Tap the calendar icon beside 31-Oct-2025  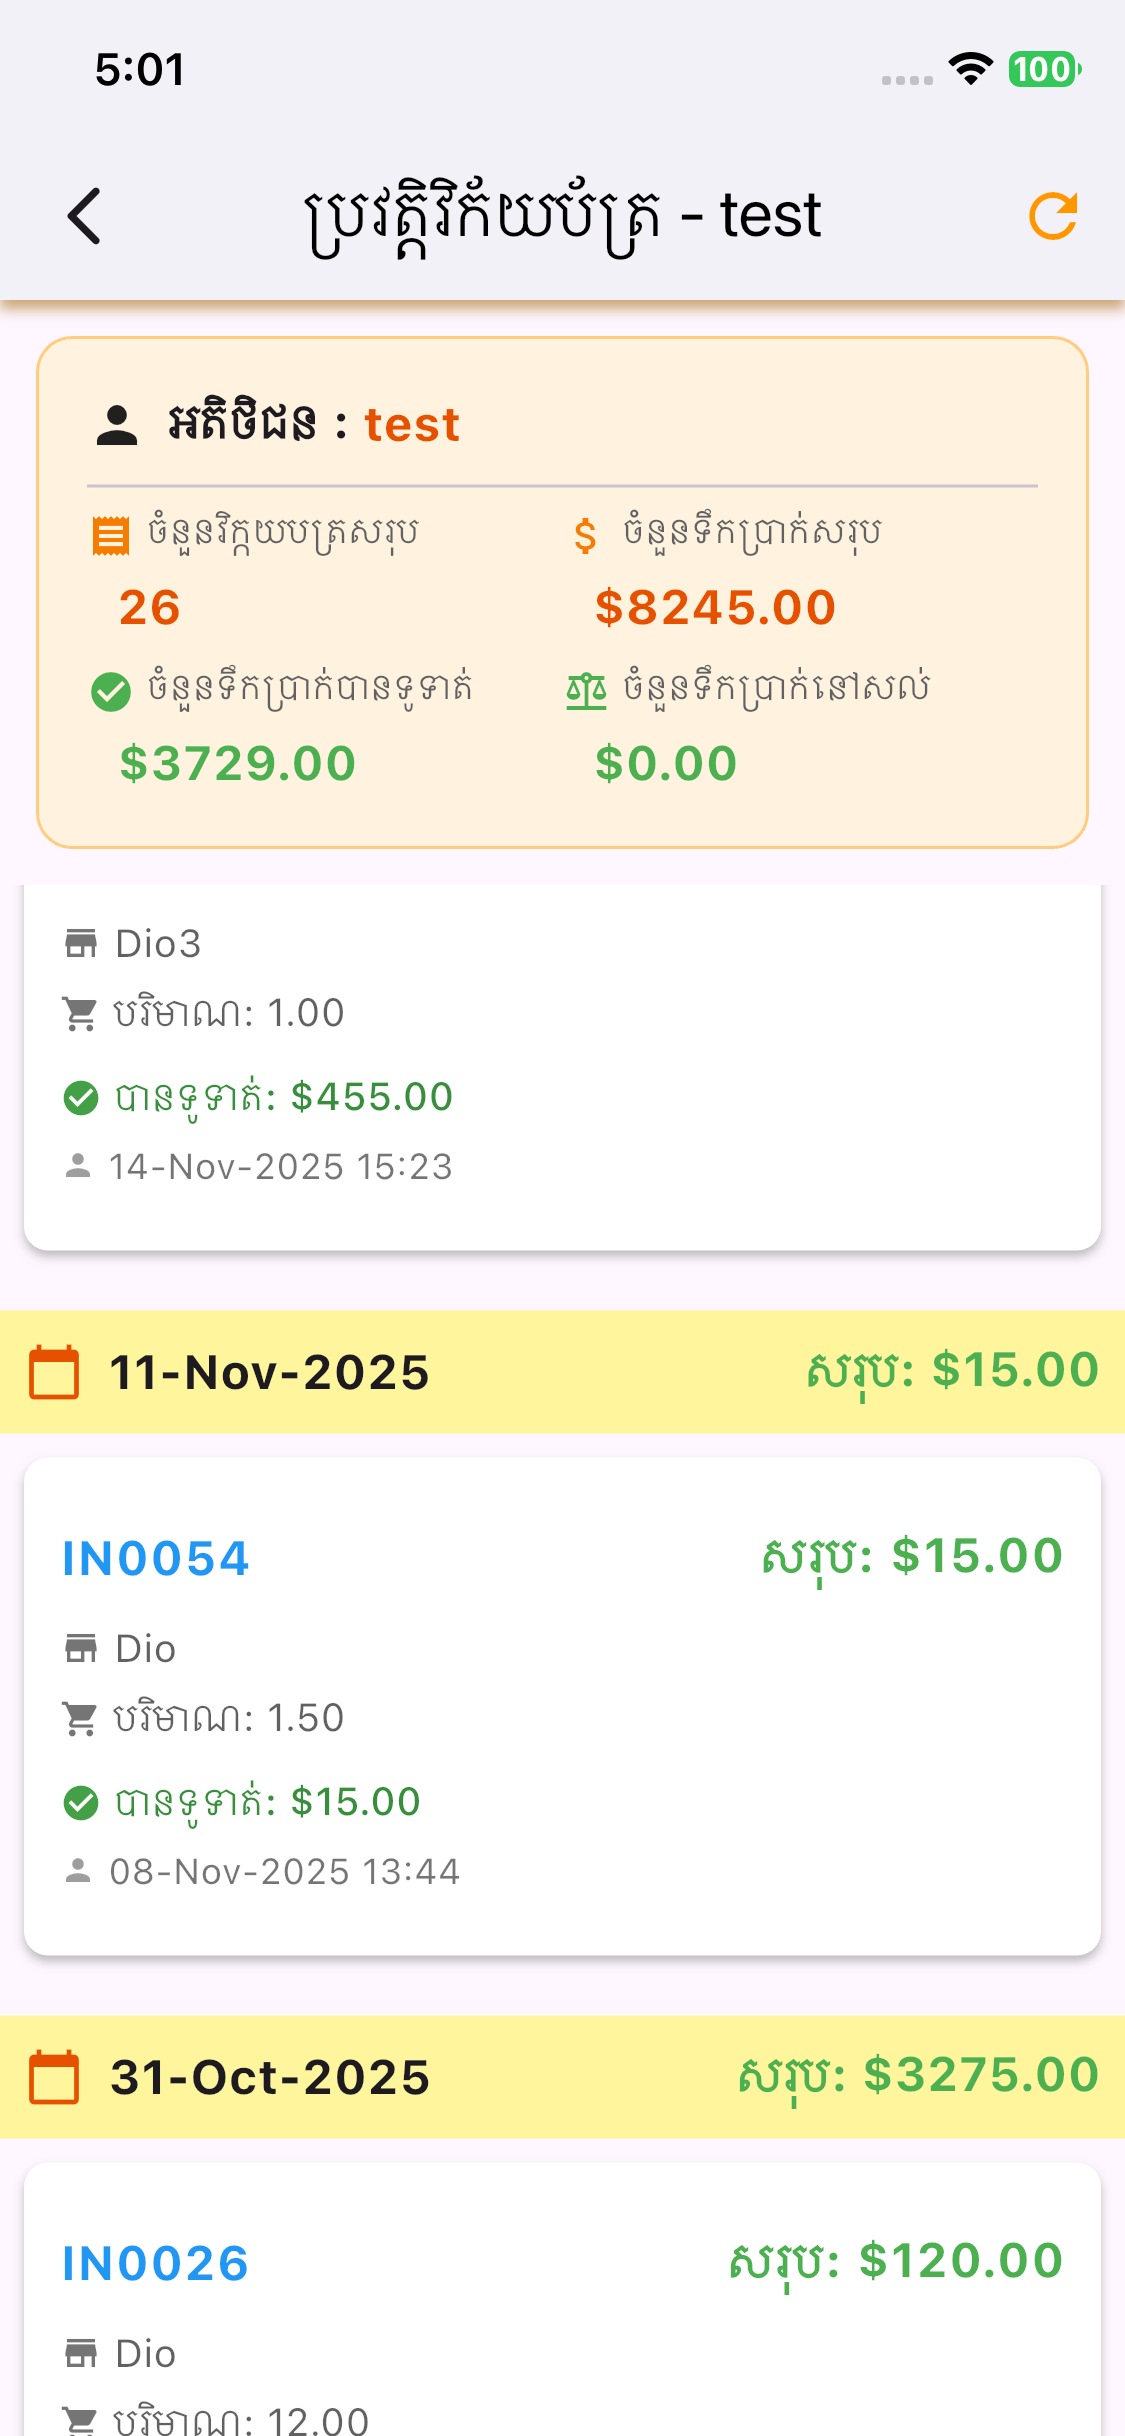click(54, 2077)
